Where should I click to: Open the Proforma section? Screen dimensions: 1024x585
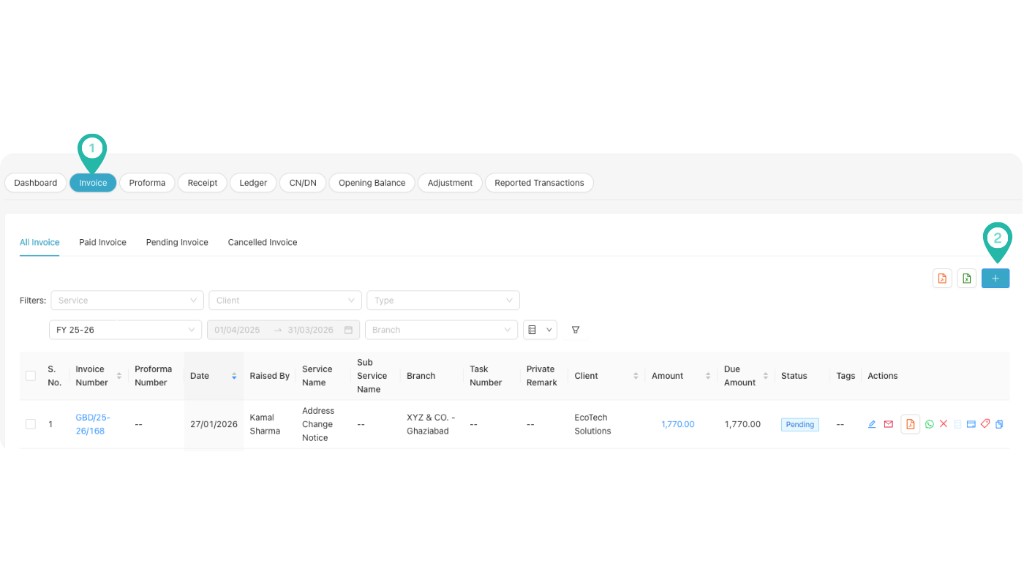pos(147,182)
